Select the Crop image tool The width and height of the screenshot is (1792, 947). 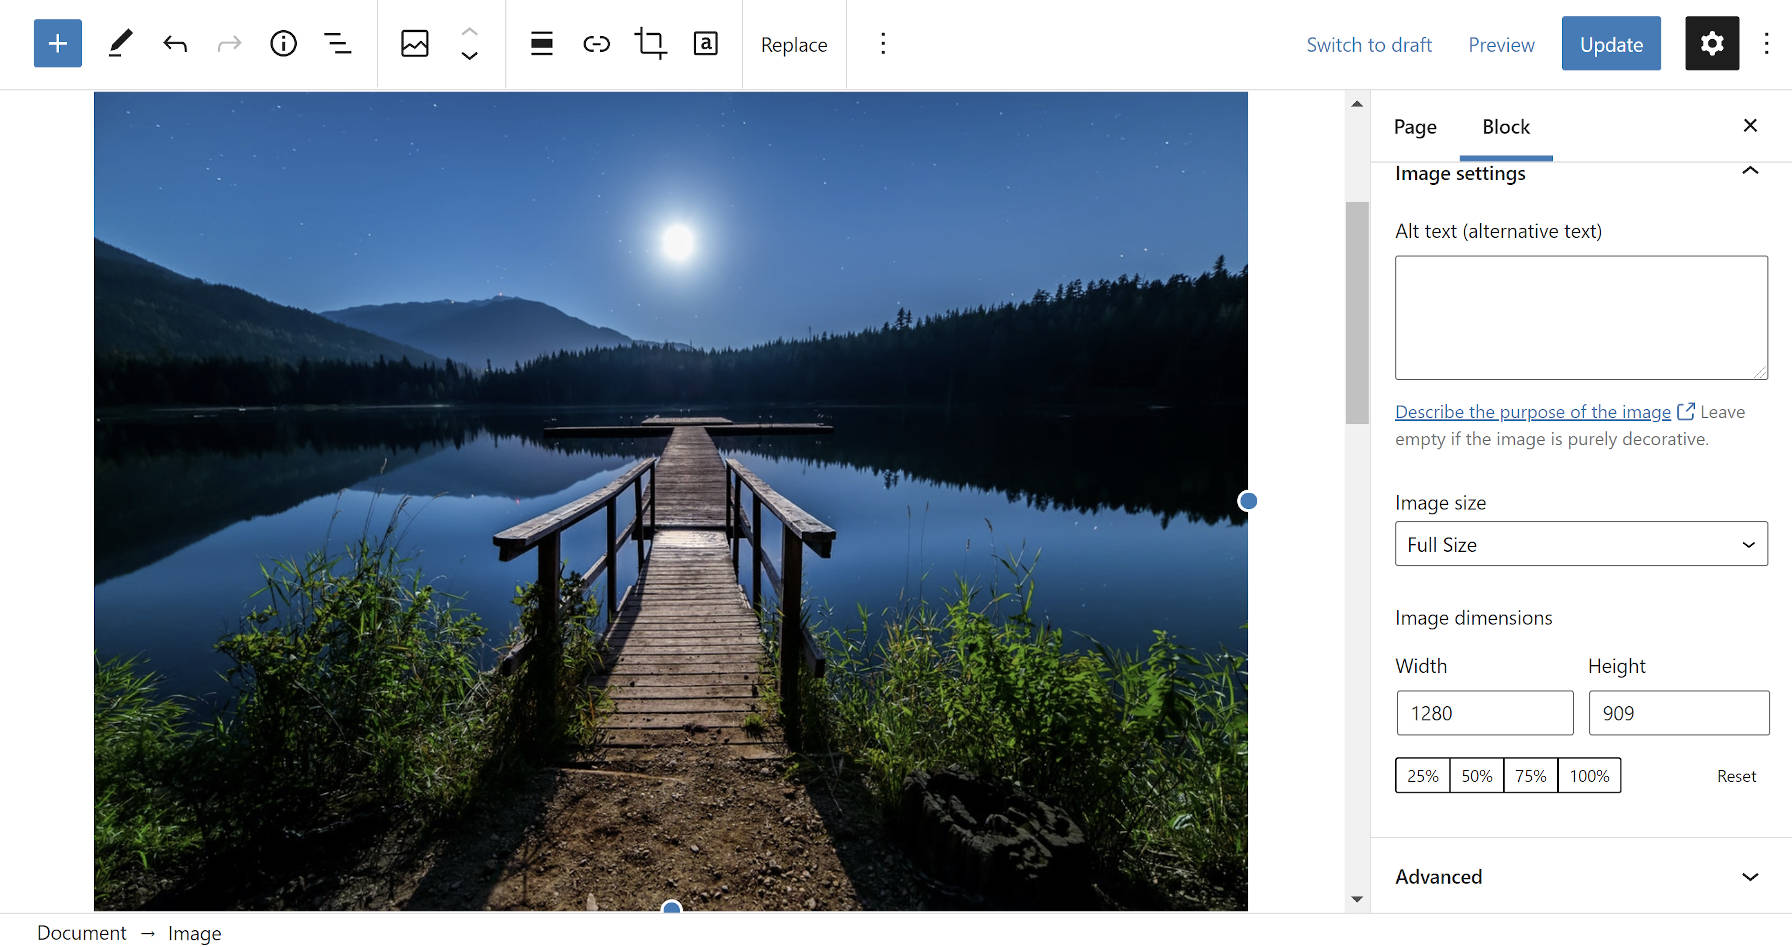click(650, 44)
